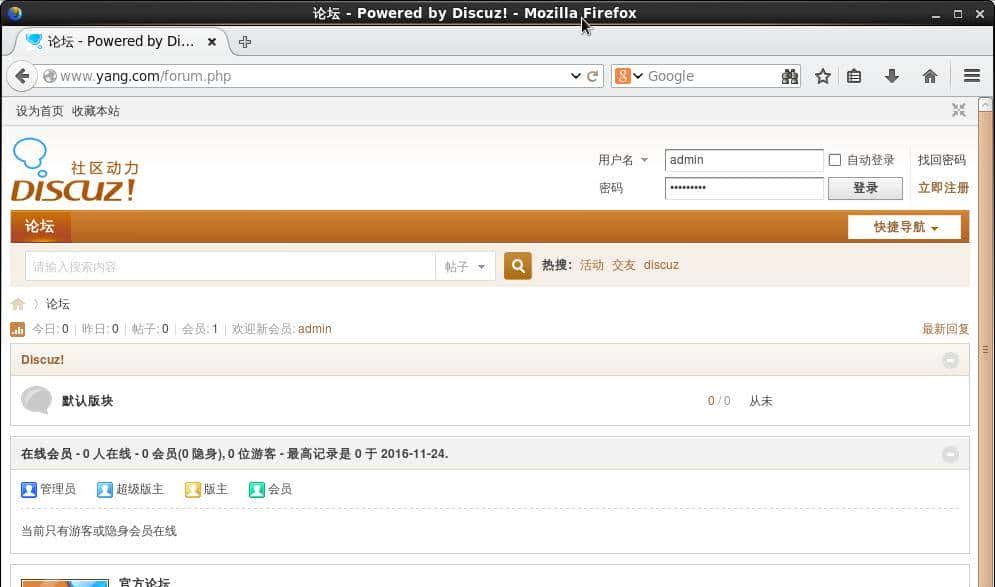The image size is (995, 587).
Task: Click the orange search magnifier icon
Action: [x=517, y=266]
